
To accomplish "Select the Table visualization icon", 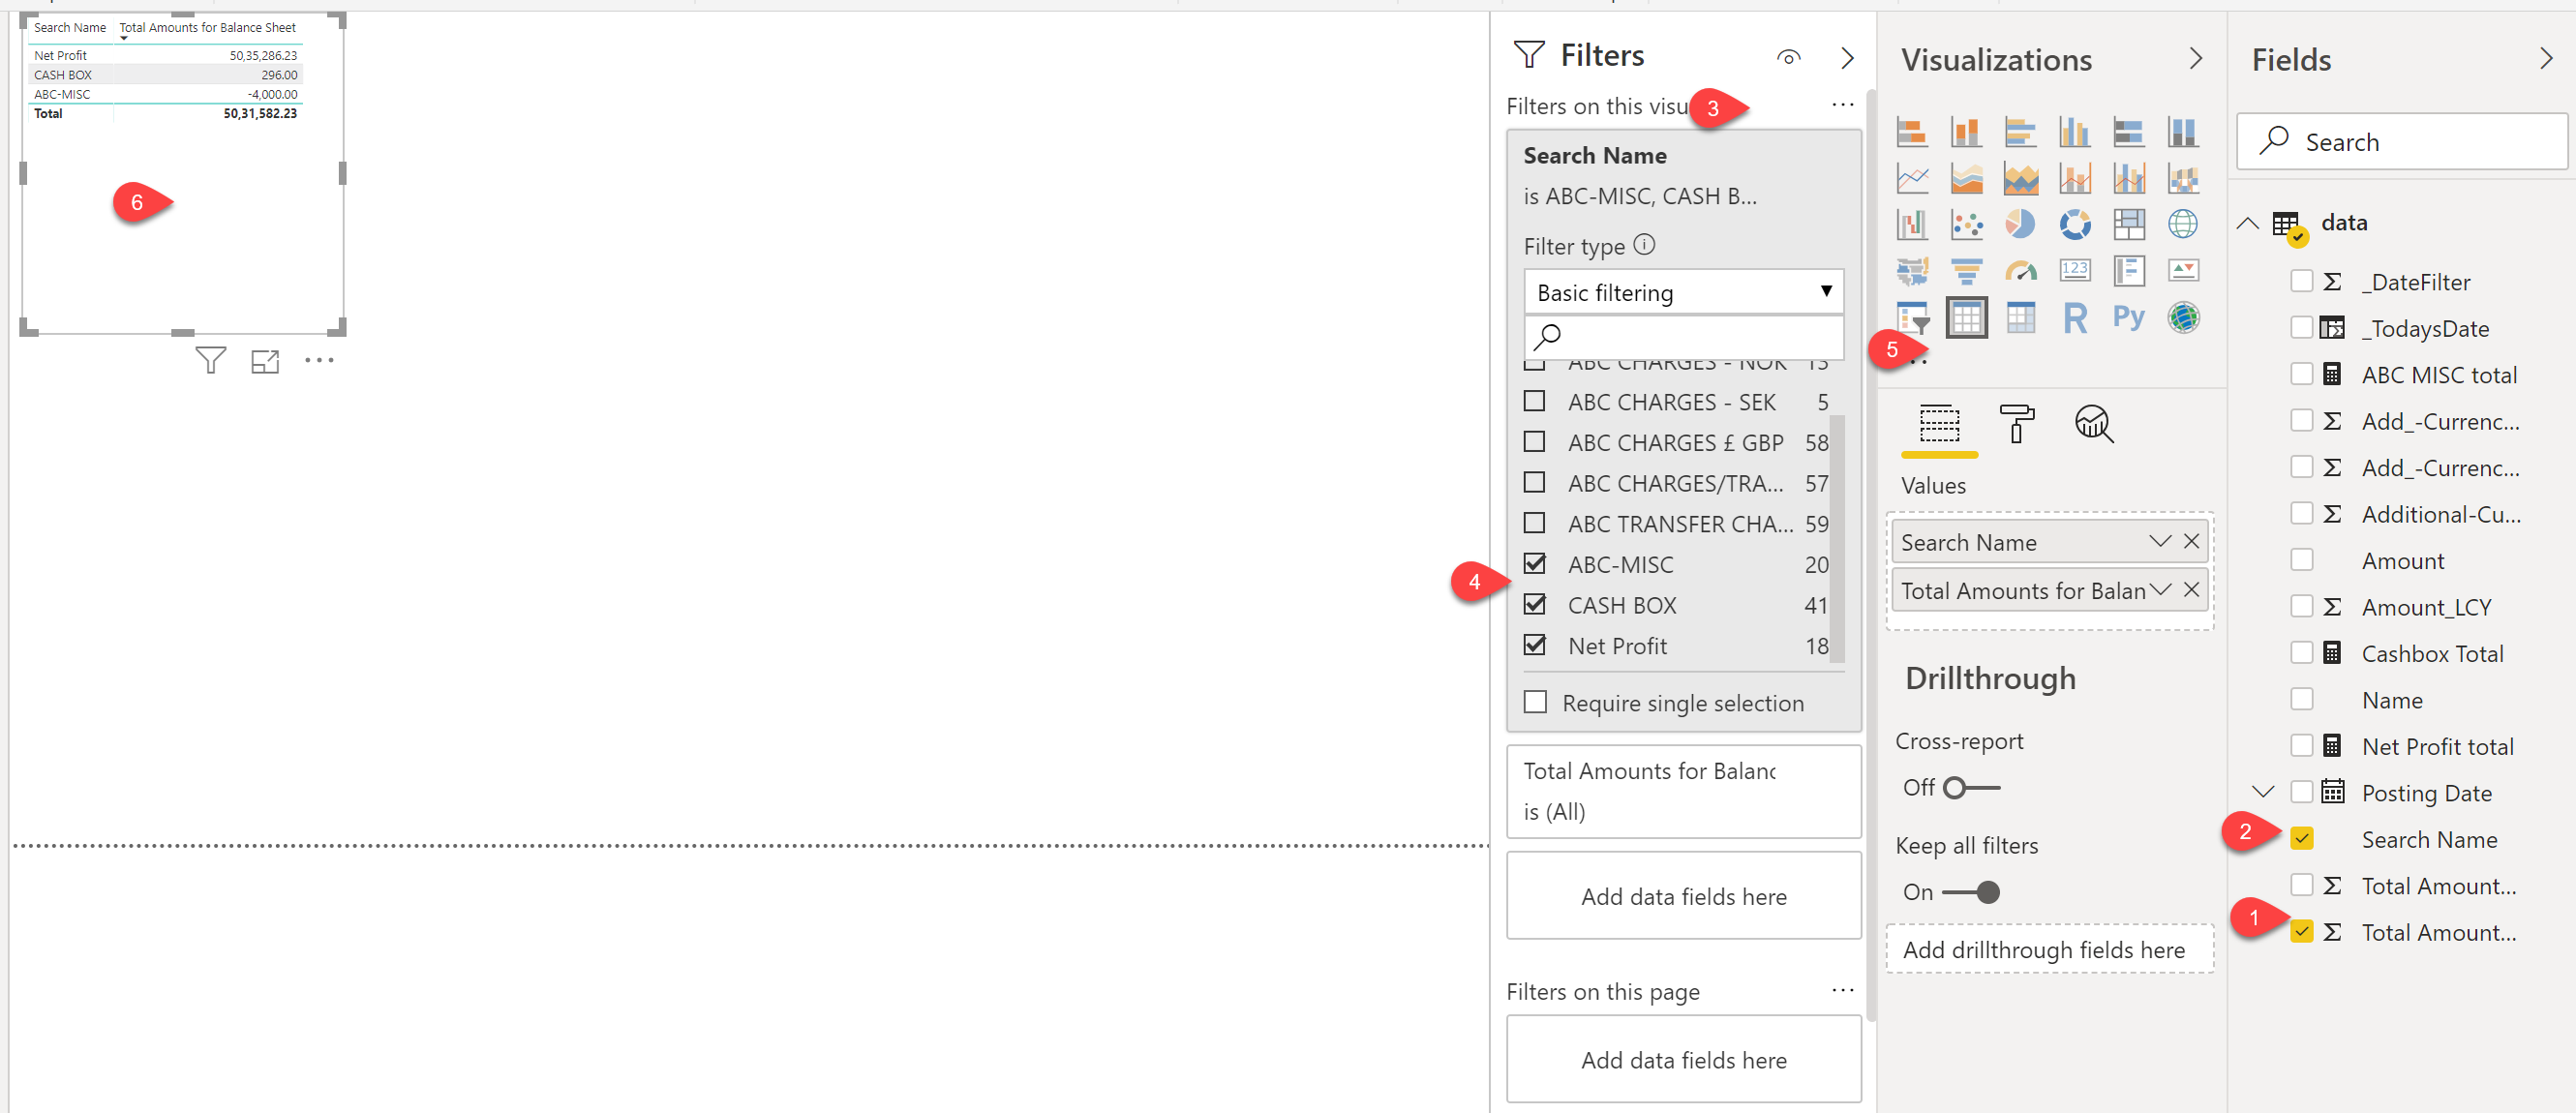I will 1966,317.
